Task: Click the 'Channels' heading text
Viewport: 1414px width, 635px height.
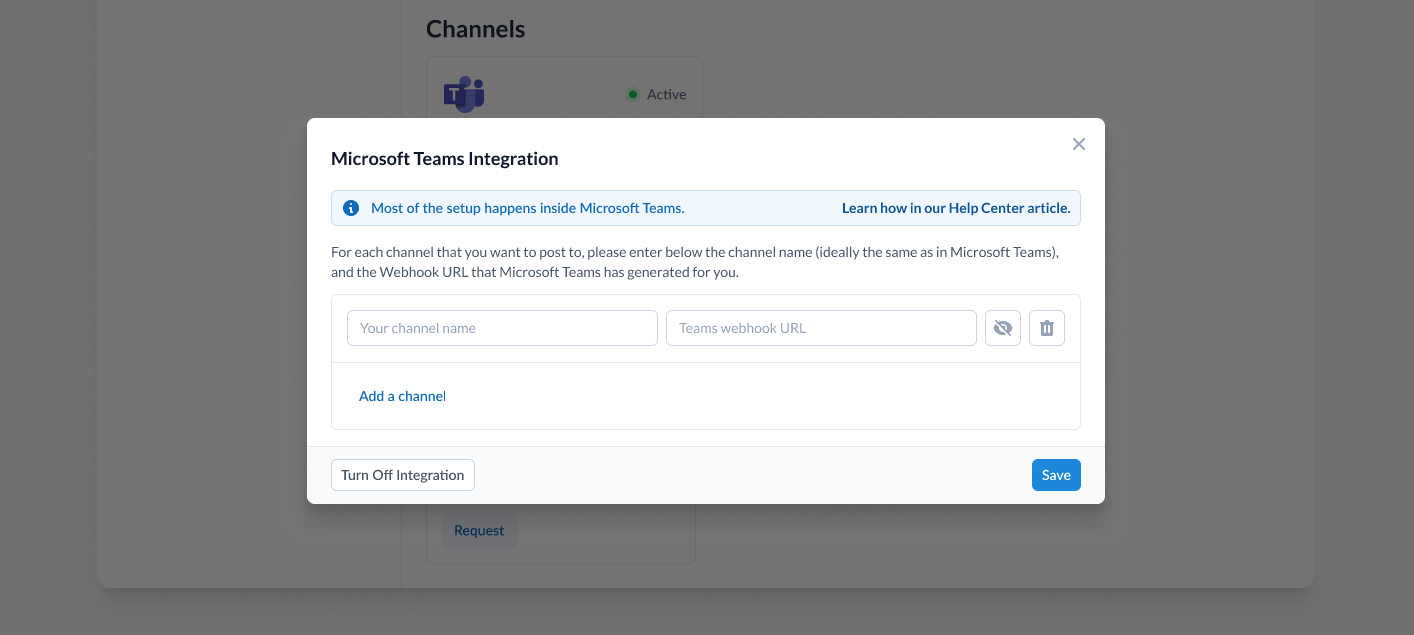Action: 475,29
